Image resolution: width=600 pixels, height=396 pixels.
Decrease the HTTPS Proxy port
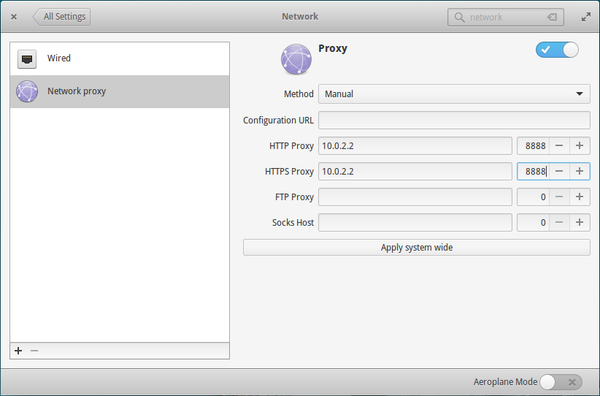(x=559, y=171)
